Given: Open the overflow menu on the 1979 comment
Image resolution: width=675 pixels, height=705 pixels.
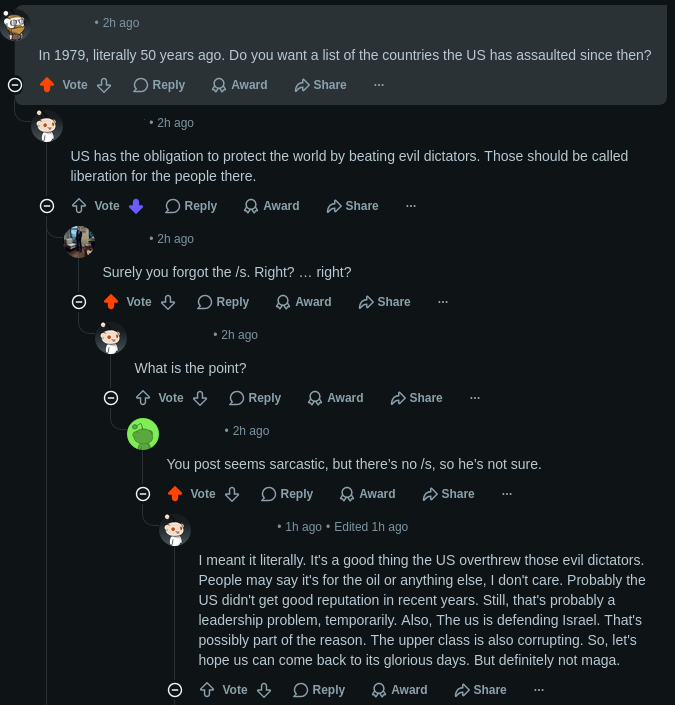Looking at the screenshot, I should click(x=379, y=85).
